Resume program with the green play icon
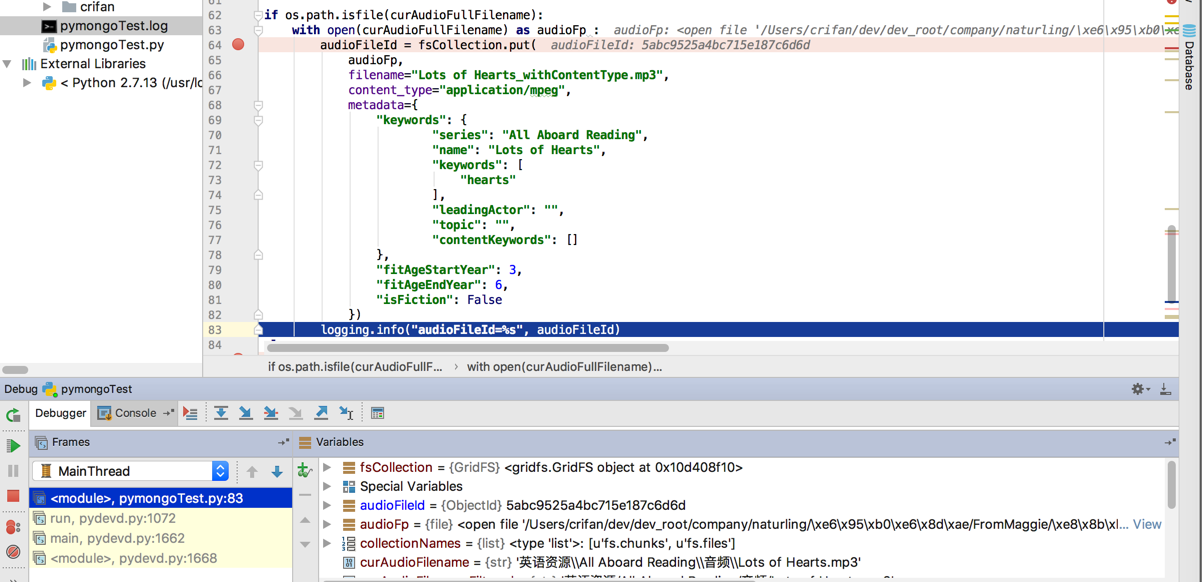The image size is (1202, 582). [13, 446]
